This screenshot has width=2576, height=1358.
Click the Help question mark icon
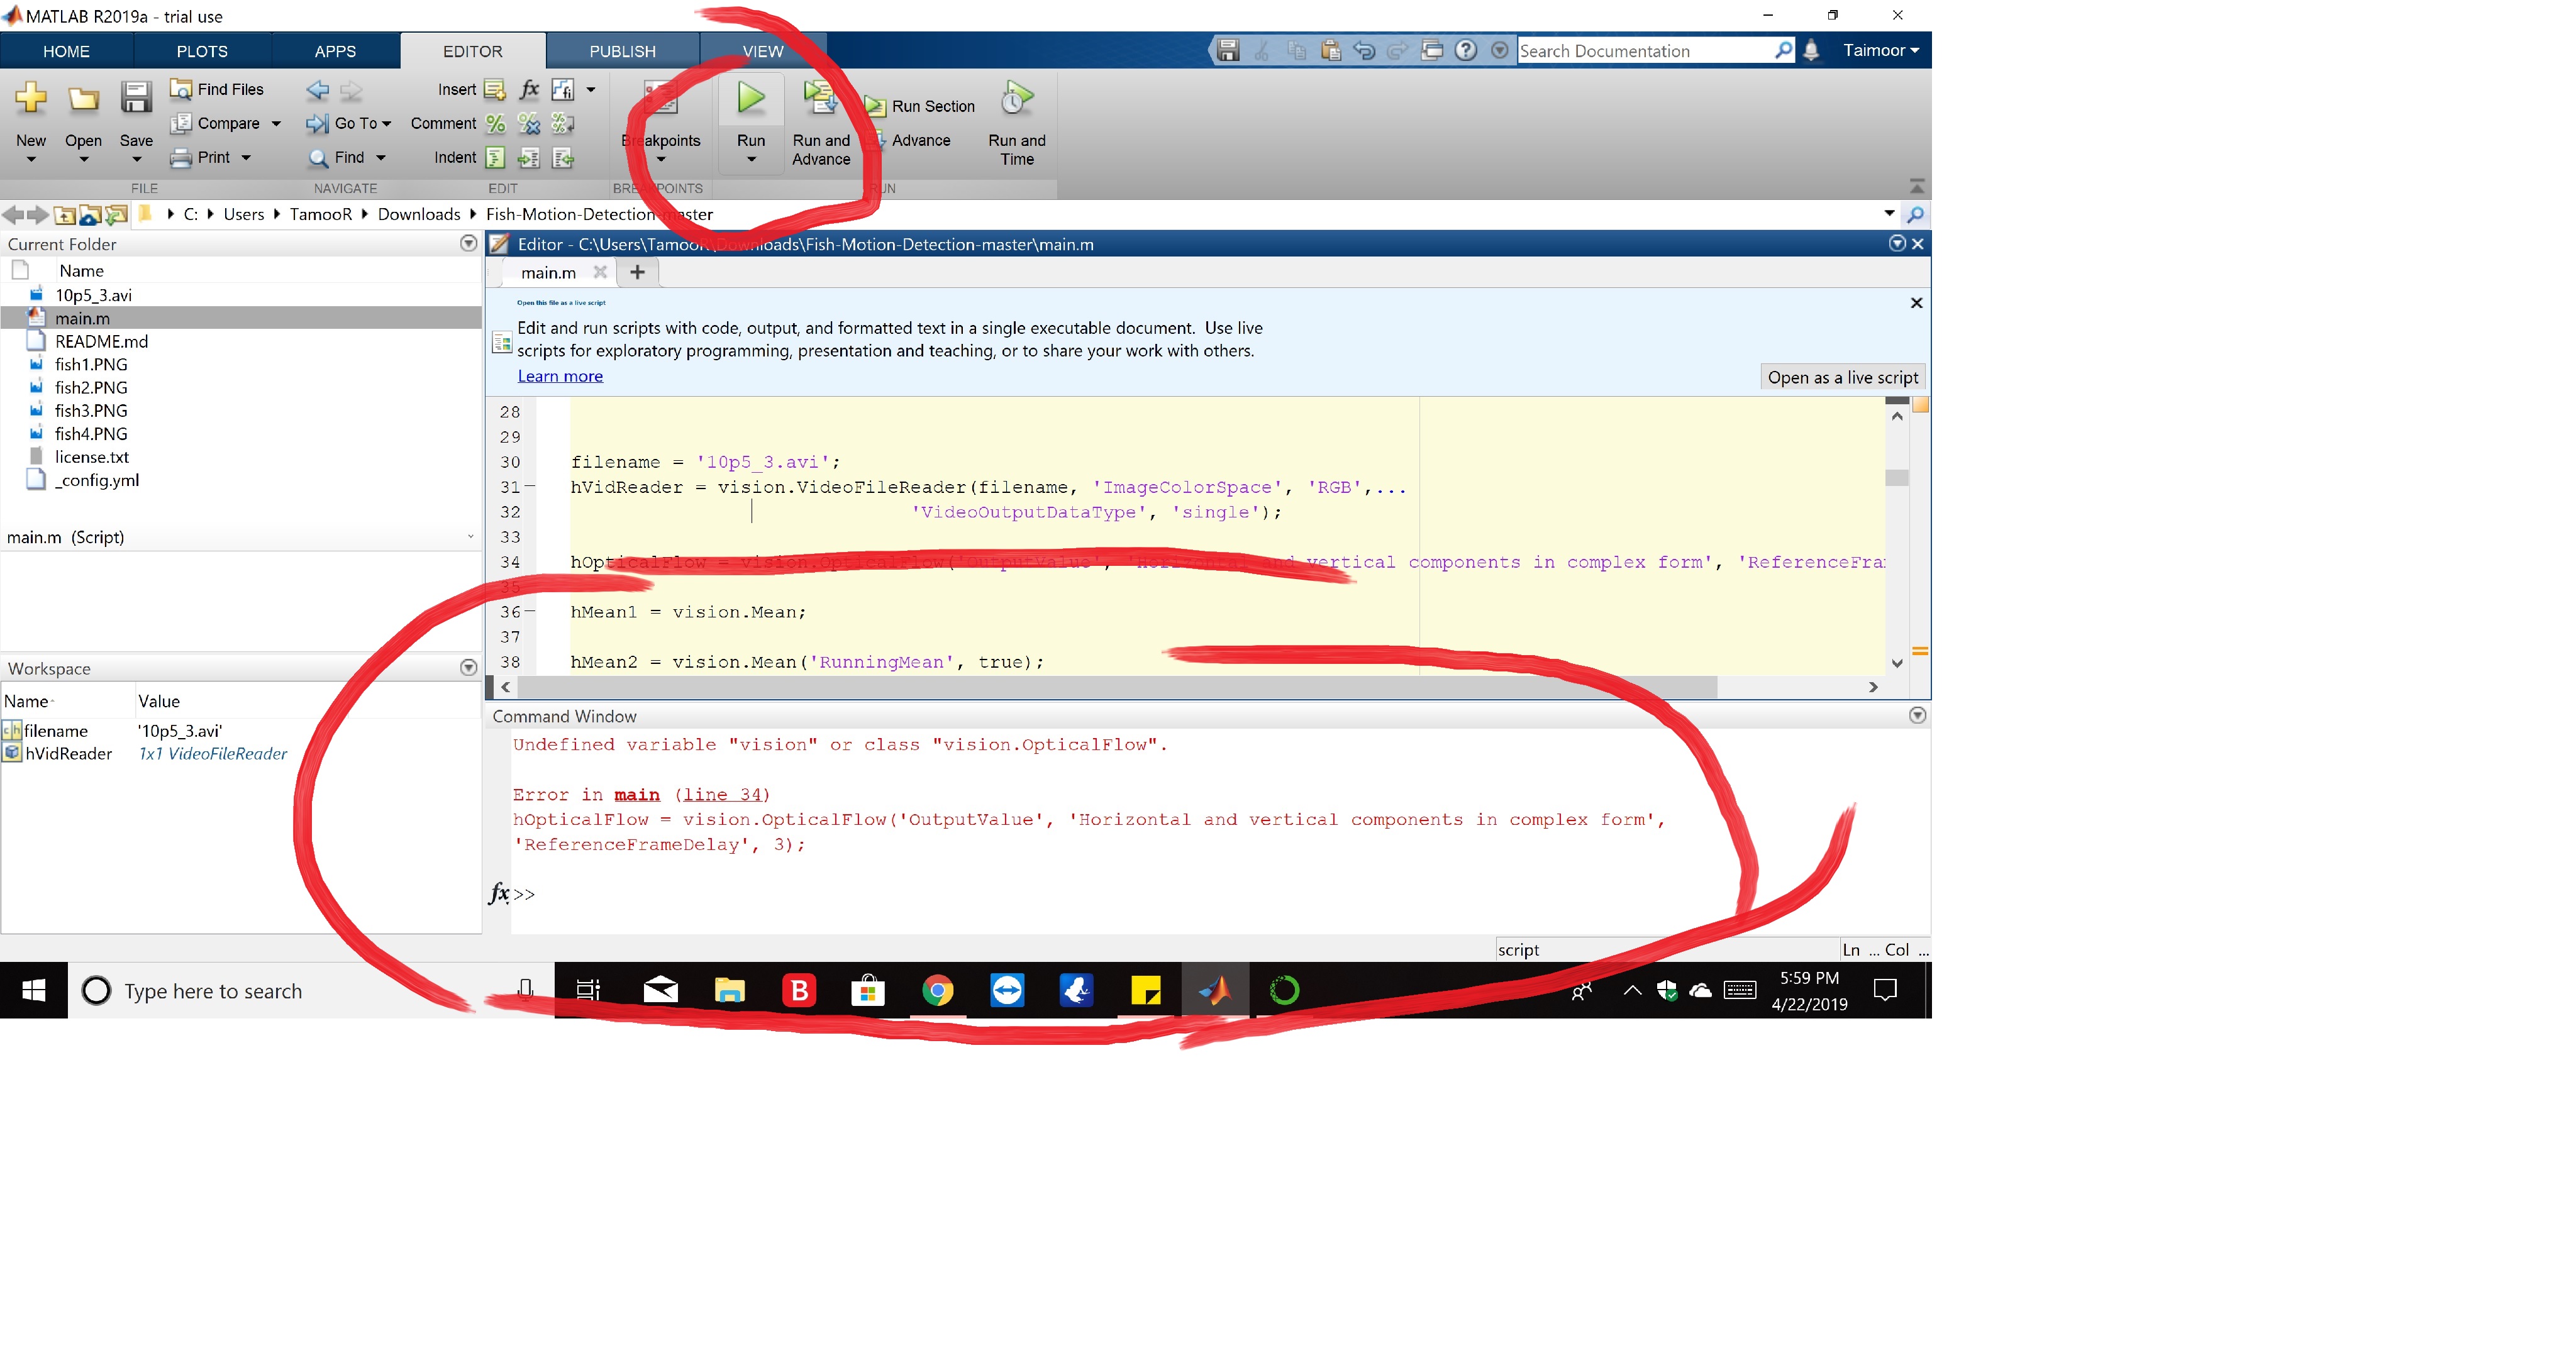point(1465,50)
